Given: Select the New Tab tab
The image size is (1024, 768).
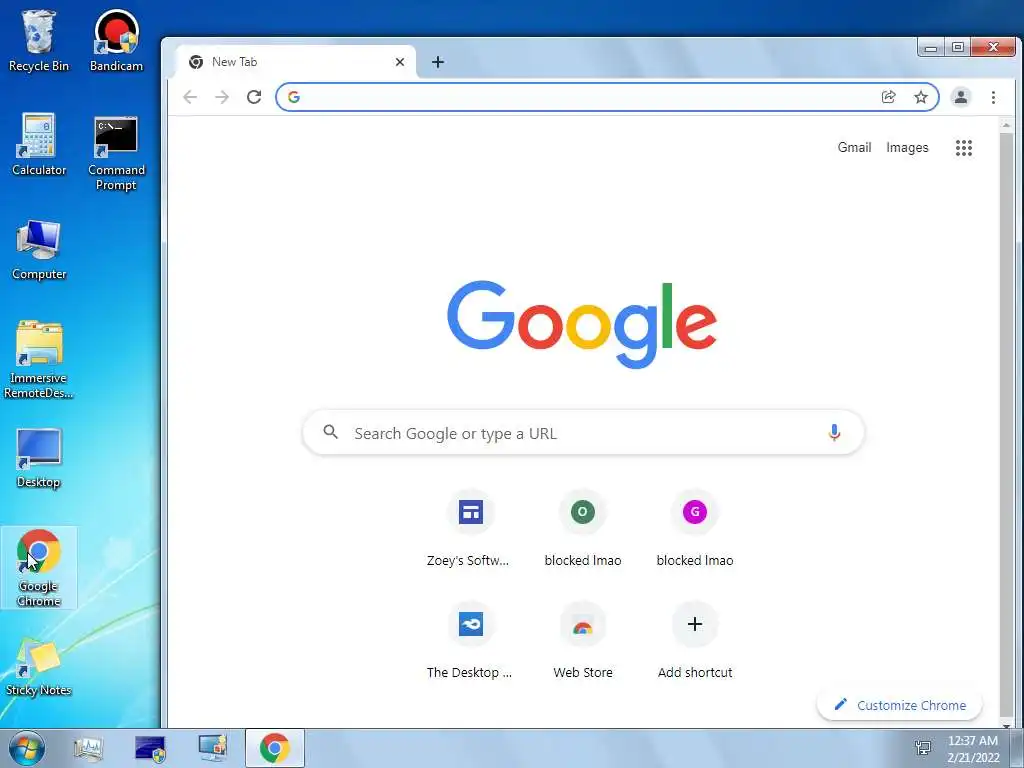Looking at the screenshot, I should click(296, 62).
